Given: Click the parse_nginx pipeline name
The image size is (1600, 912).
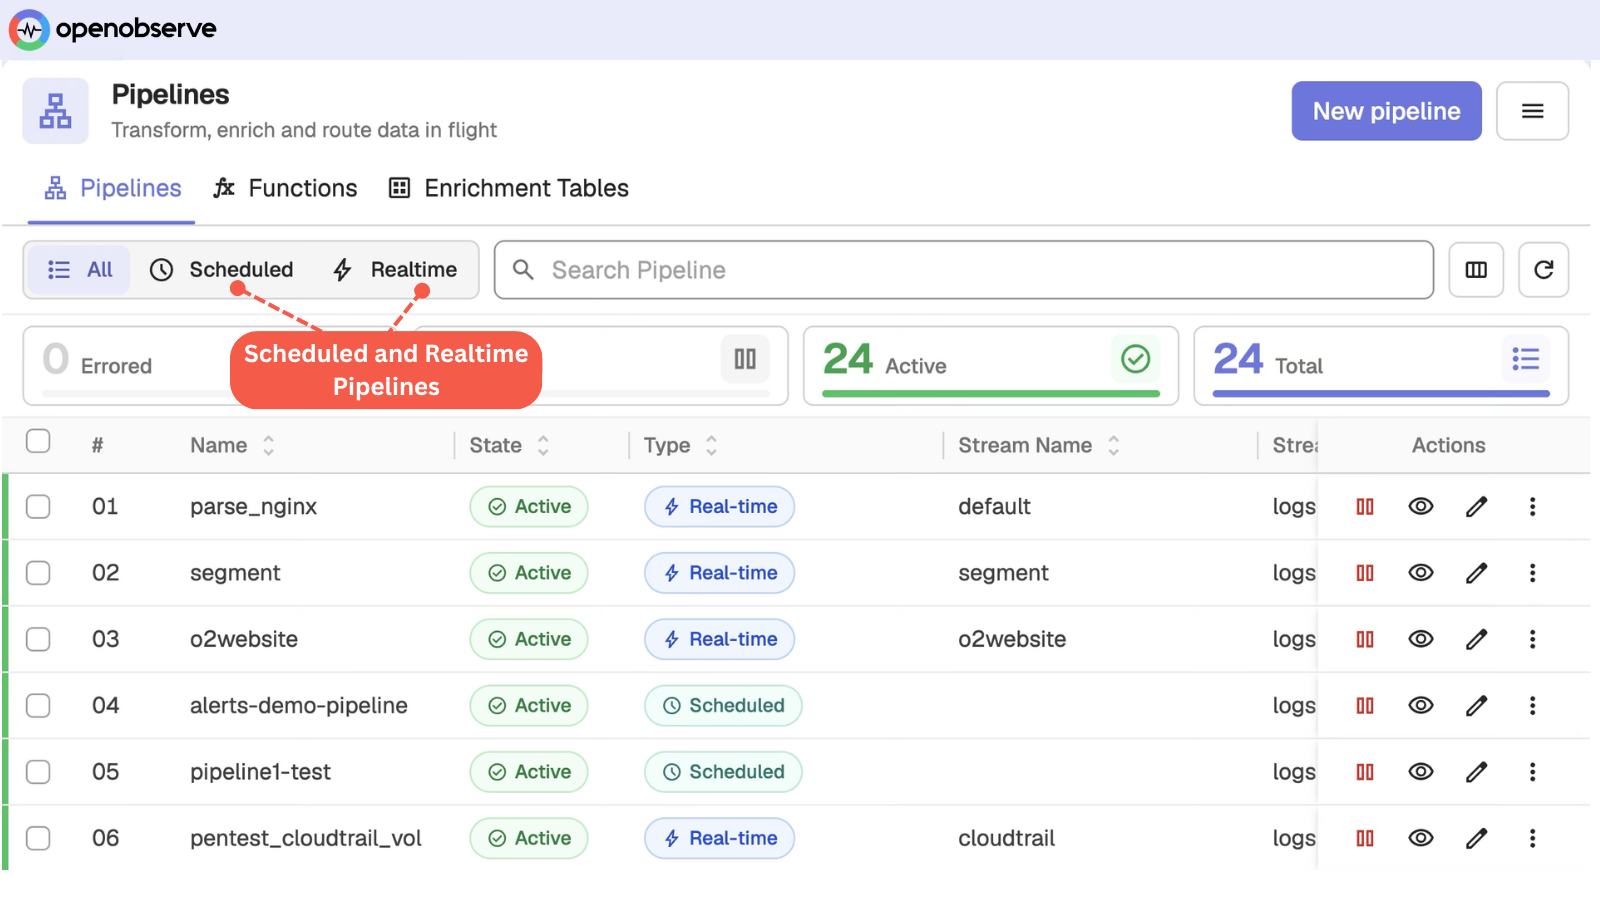Looking at the screenshot, I should 254,507.
